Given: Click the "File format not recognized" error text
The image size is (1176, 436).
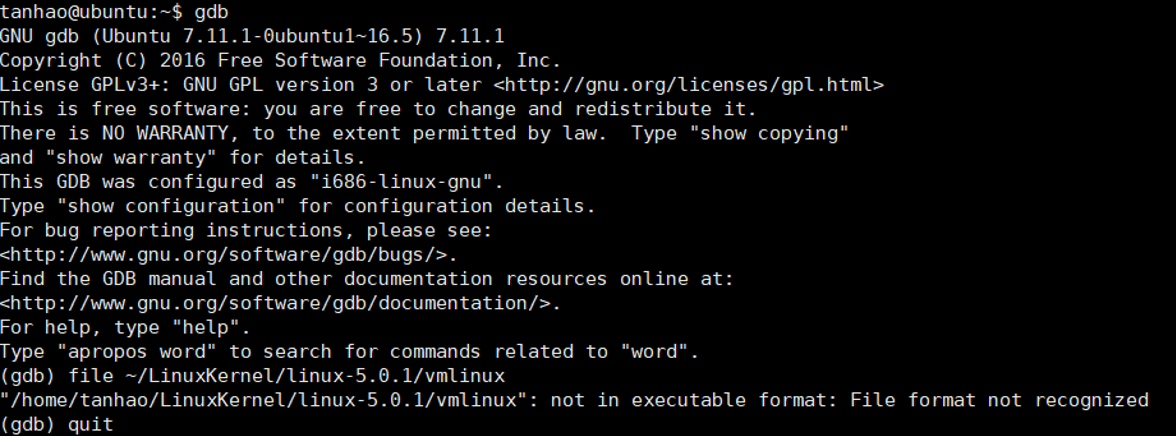Looking at the screenshot, I should [x=998, y=400].
